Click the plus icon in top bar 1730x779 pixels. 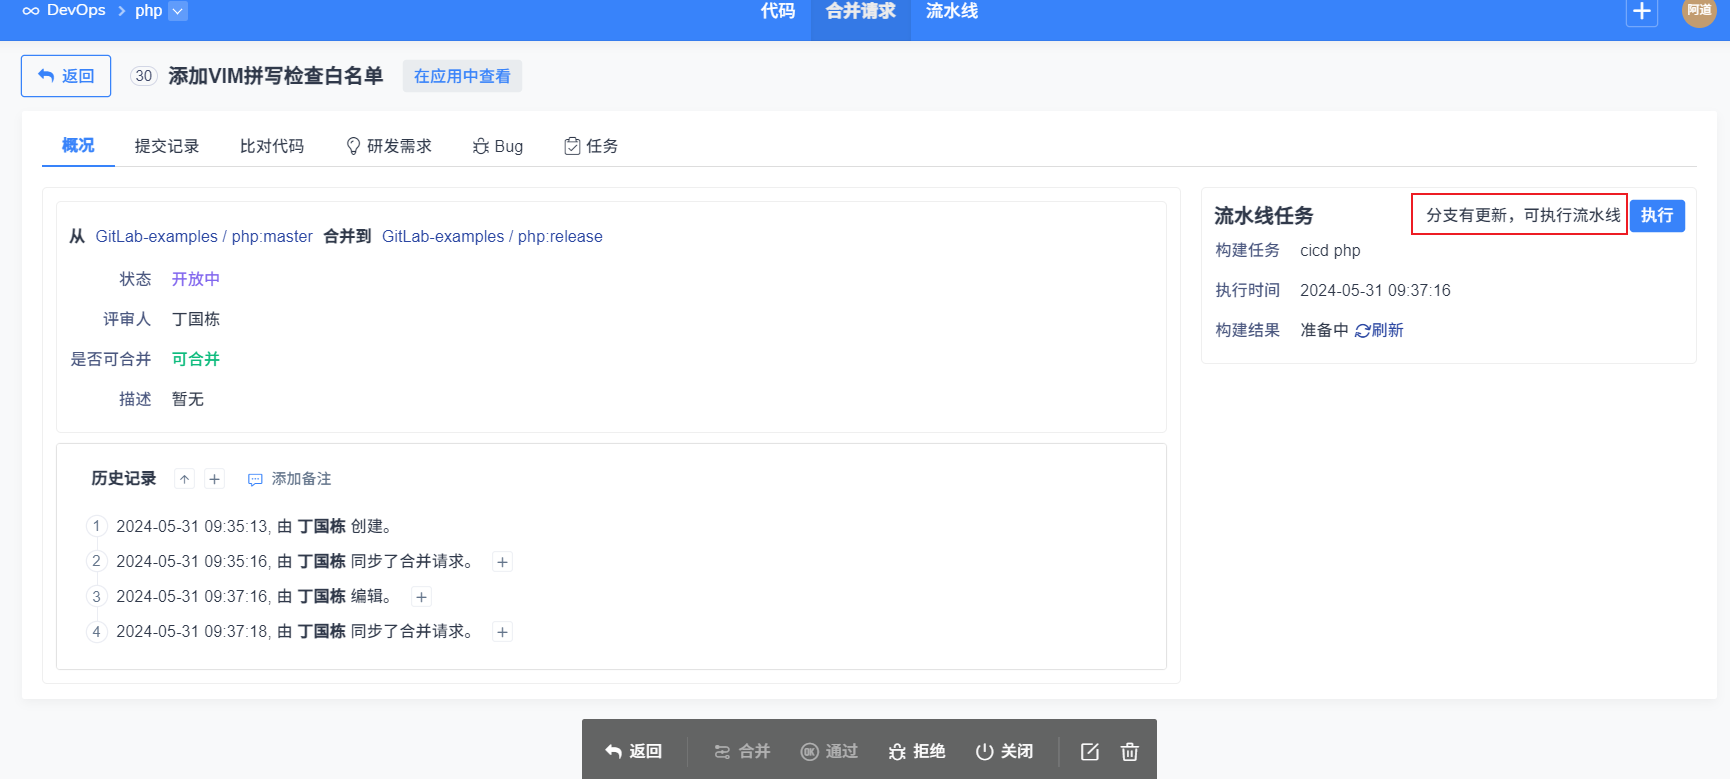pos(1641,11)
